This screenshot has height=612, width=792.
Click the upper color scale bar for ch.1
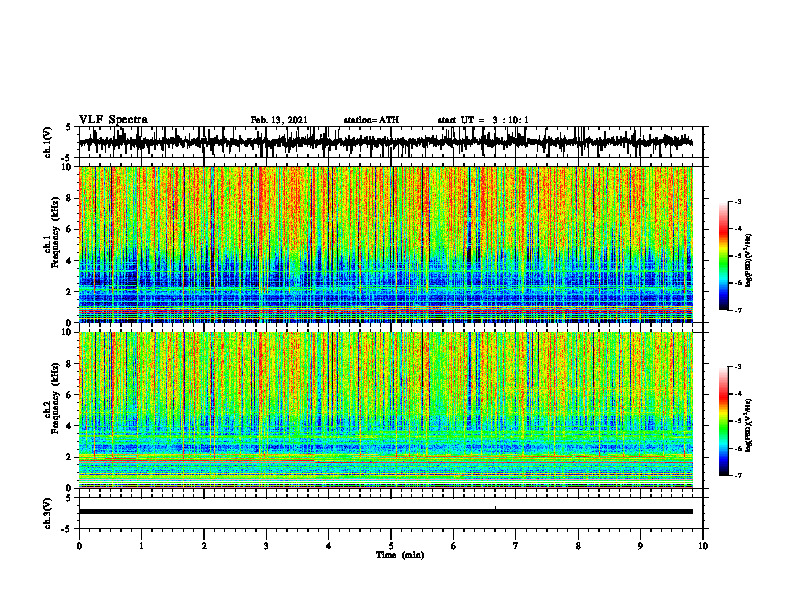click(x=724, y=256)
